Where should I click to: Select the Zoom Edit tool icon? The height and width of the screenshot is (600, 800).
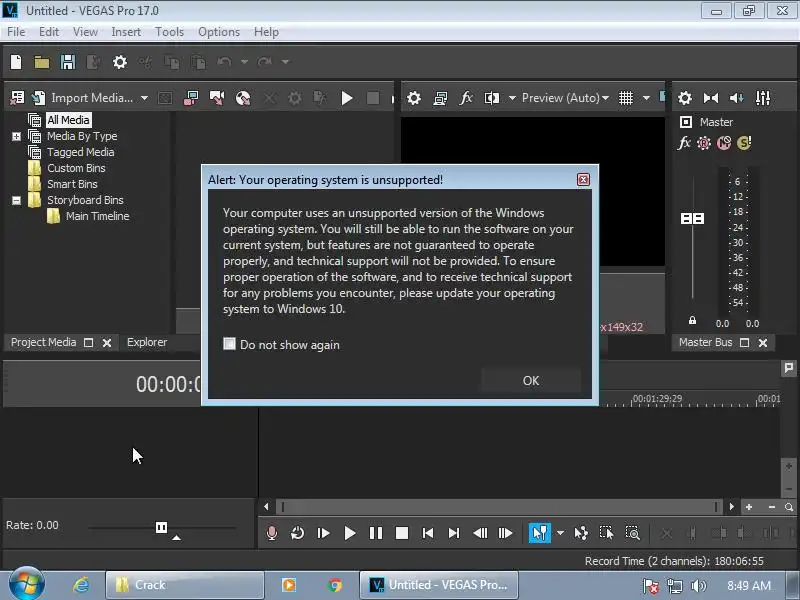click(x=633, y=534)
